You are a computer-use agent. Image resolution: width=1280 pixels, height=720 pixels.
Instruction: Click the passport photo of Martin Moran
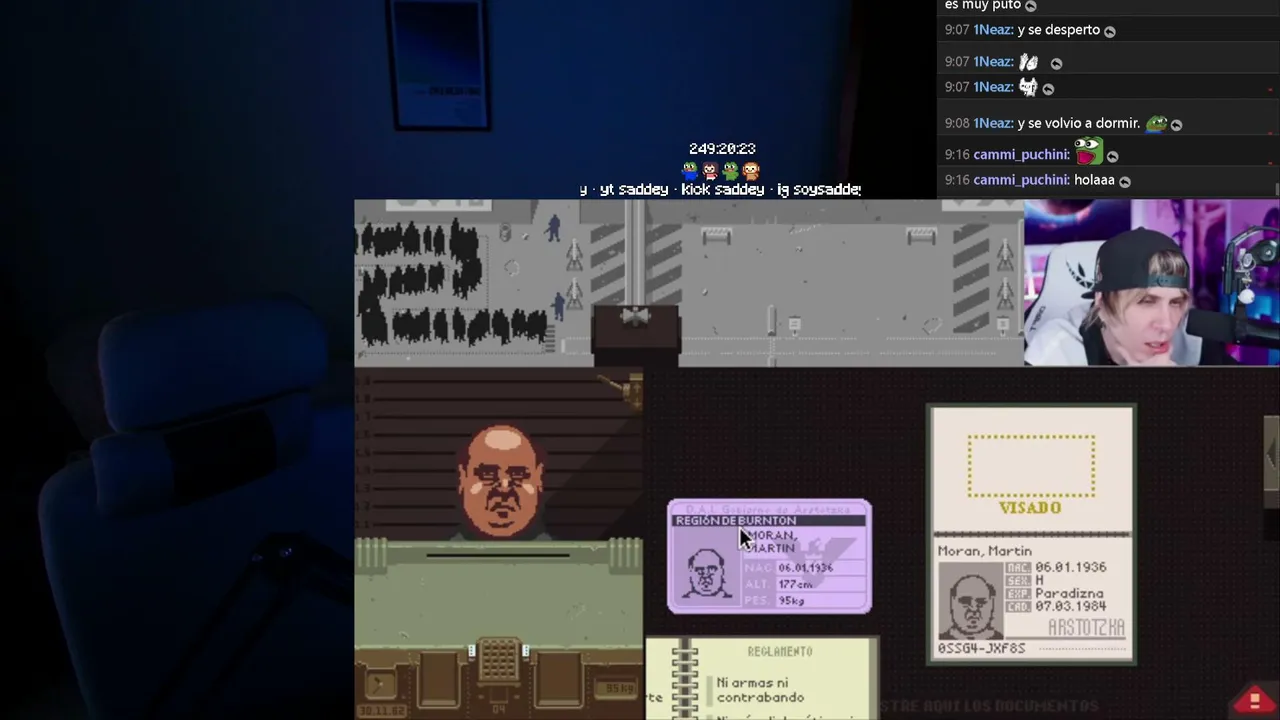pos(970,600)
